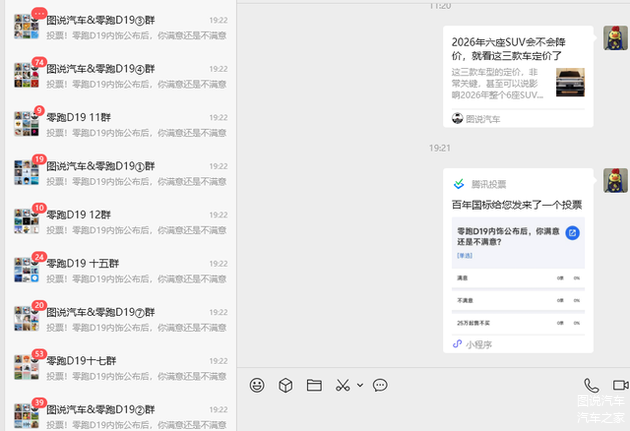The height and width of the screenshot is (431, 630).
Task: Click the favorites cube icon in toolbar
Action: [x=285, y=385]
